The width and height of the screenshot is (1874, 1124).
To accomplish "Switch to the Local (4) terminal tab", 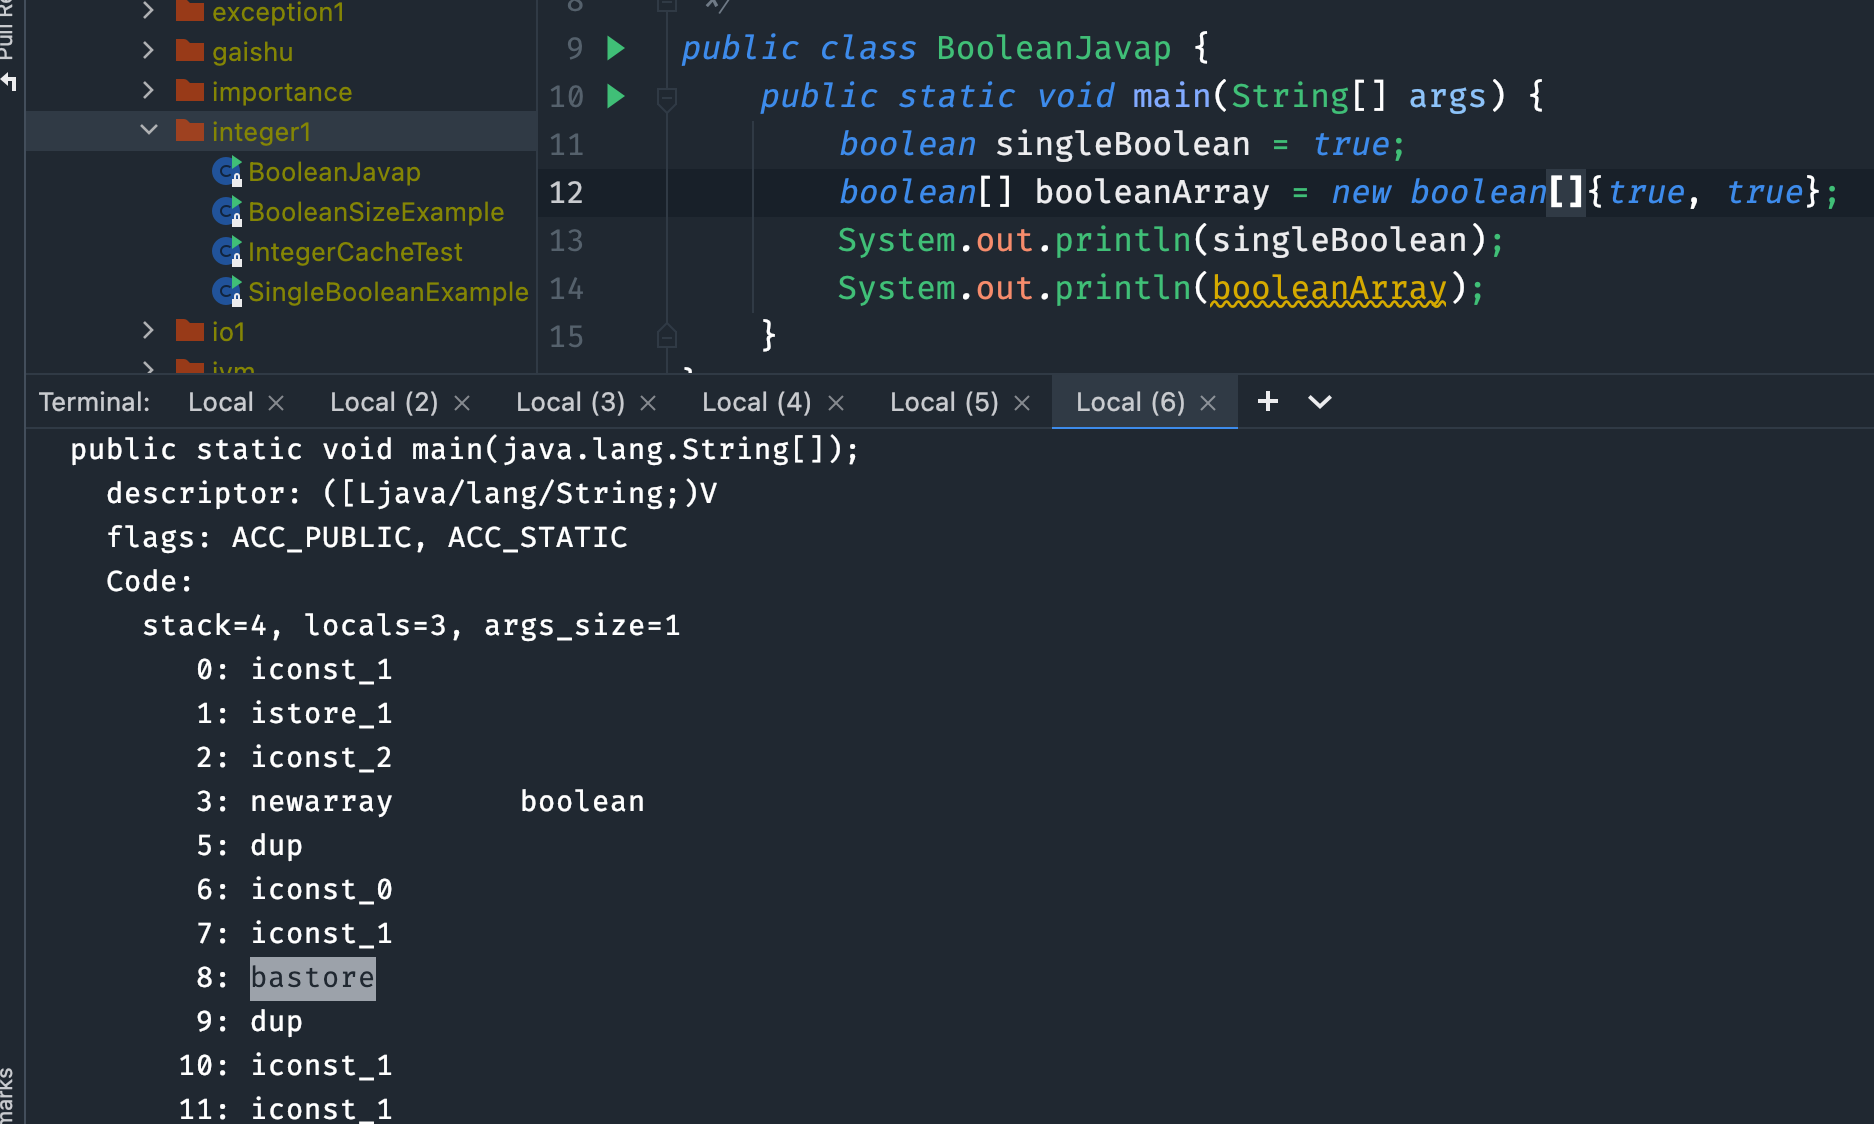I will 755,401.
